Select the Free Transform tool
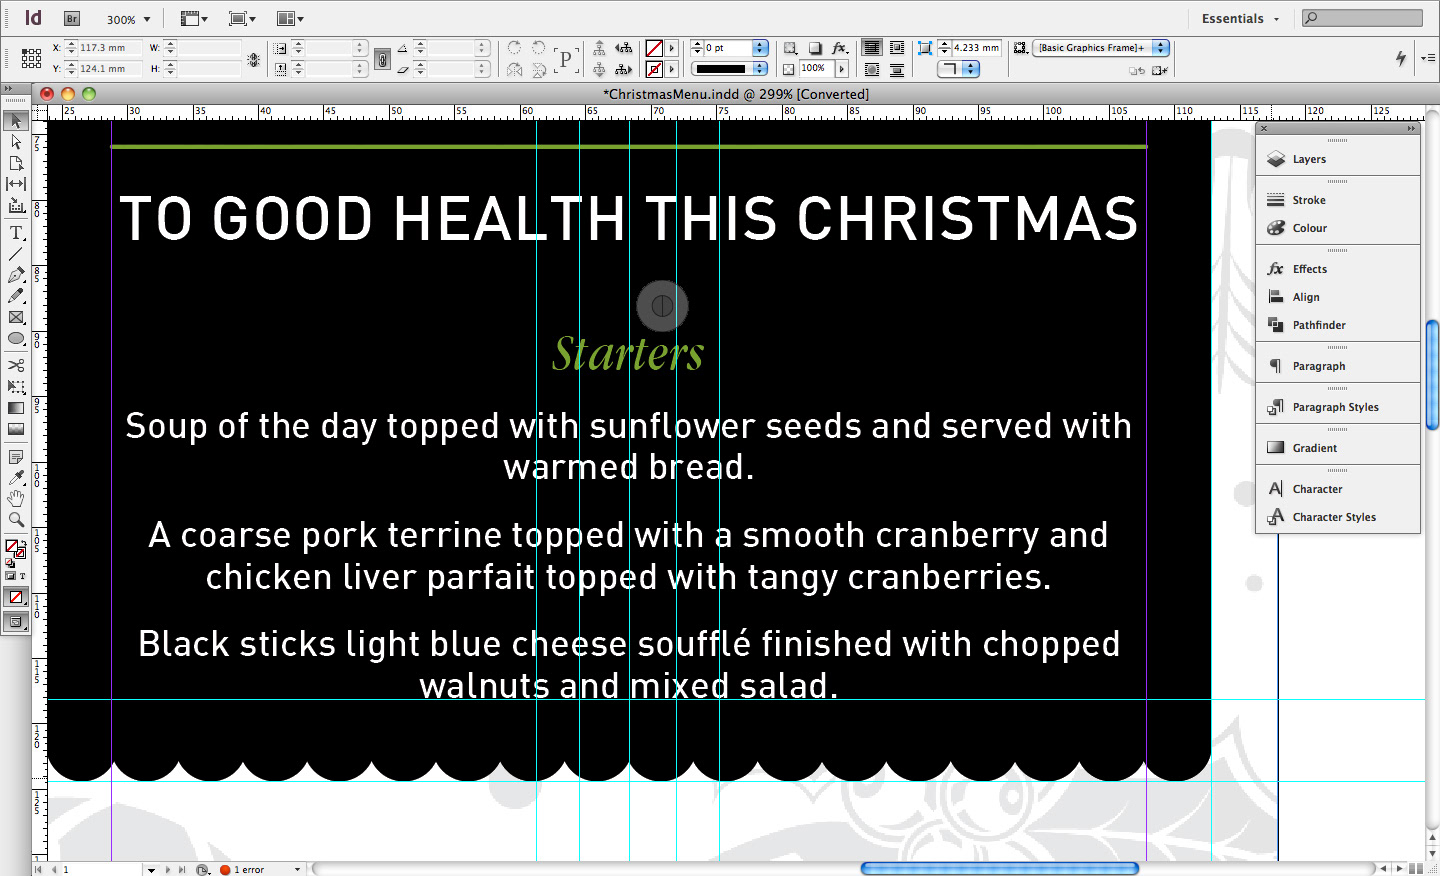The height and width of the screenshot is (876, 1440). pyautogui.click(x=16, y=387)
